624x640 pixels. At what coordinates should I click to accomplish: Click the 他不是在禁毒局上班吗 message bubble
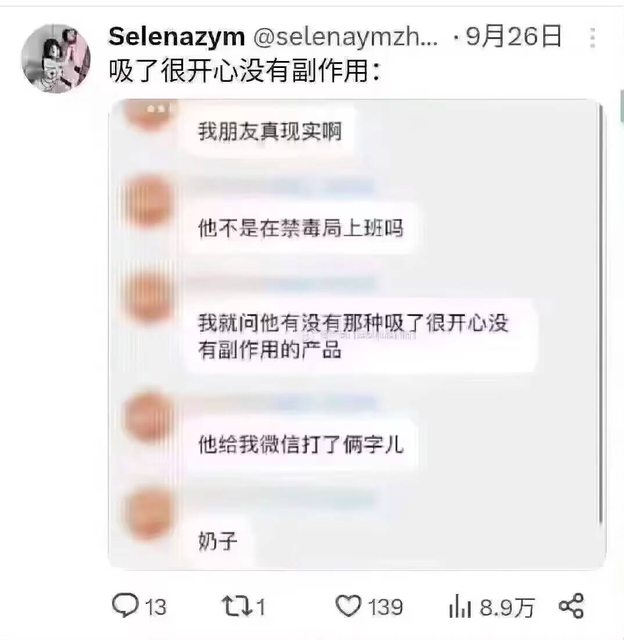pyautogui.click(x=301, y=228)
